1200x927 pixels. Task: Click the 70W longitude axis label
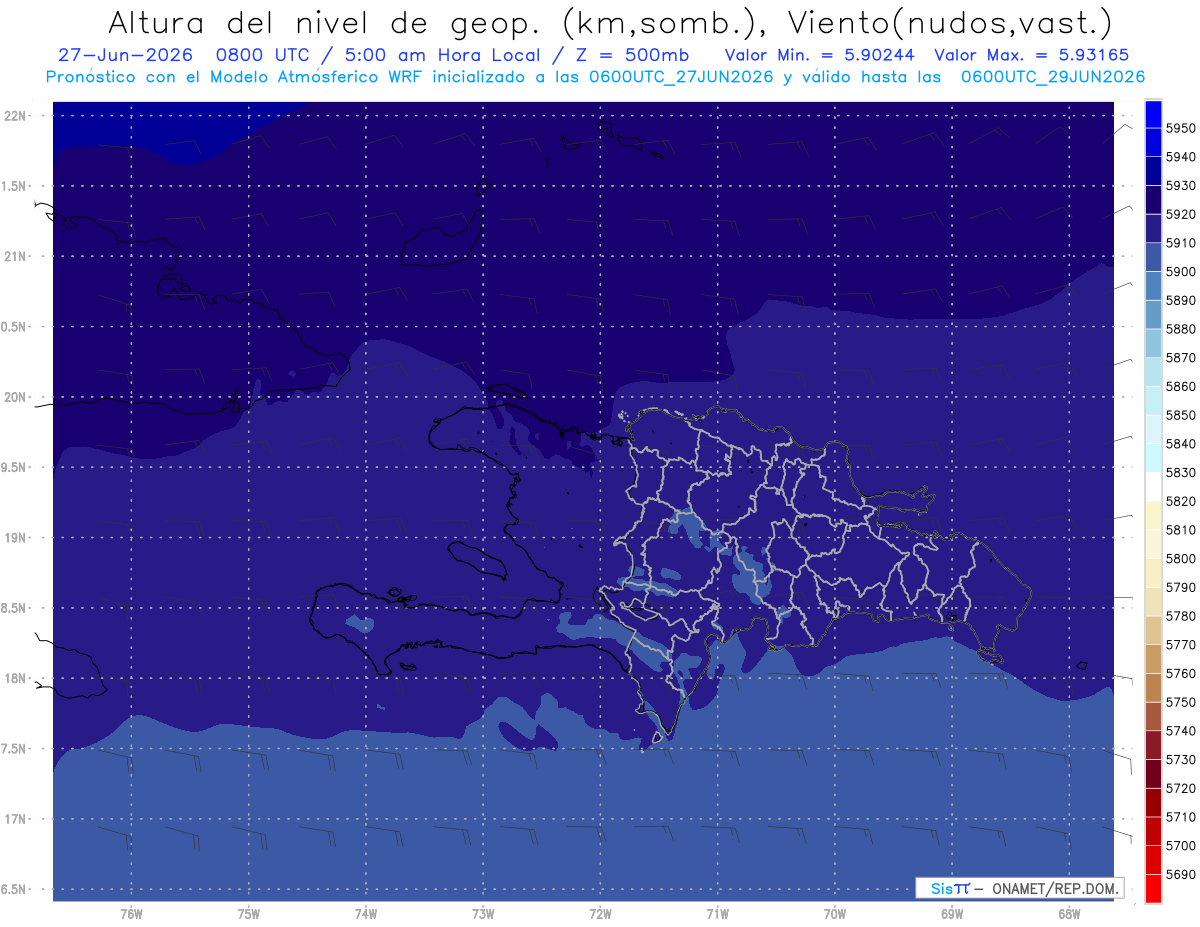pos(835,914)
